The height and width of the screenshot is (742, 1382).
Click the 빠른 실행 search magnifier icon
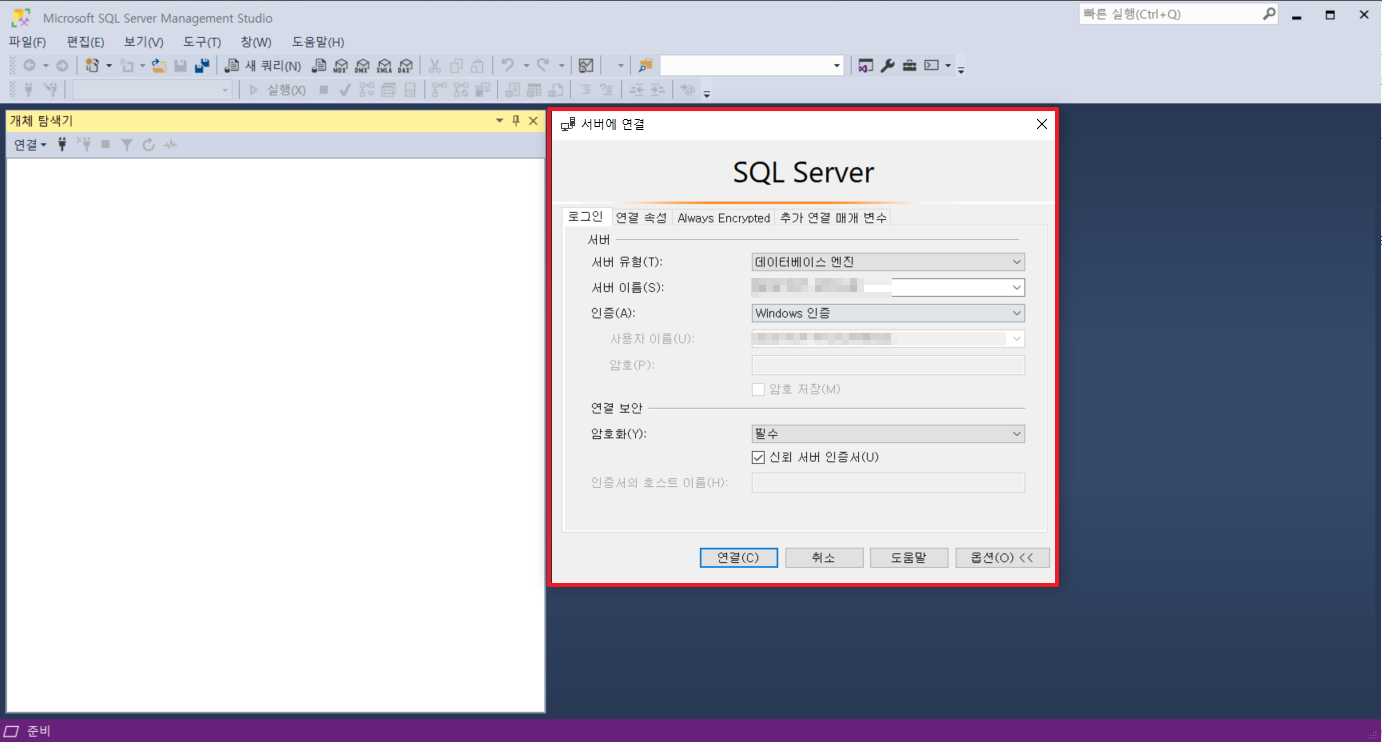(x=1268, y=14)
